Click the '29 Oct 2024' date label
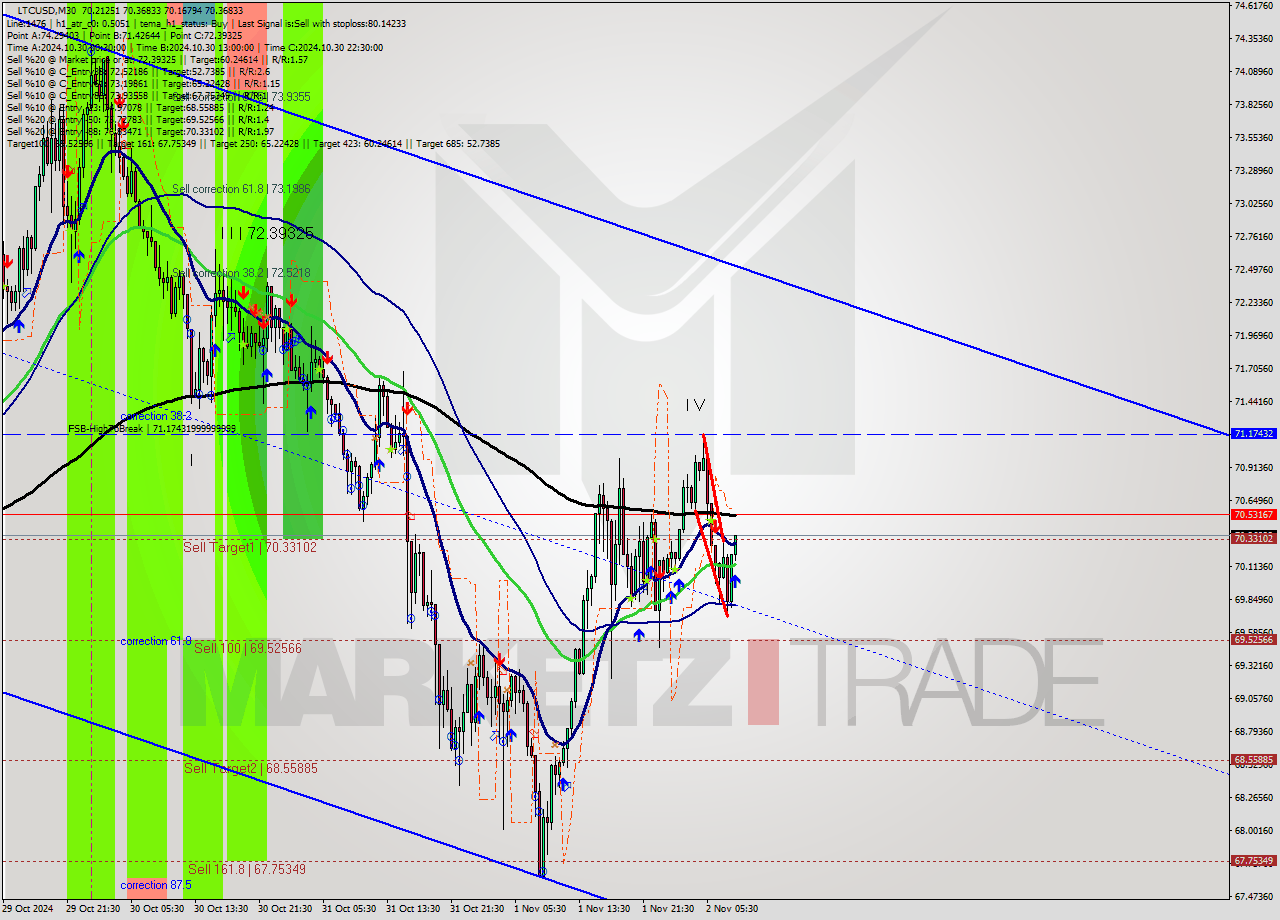The image size is (1280, 920). click(x=26, y=909)
